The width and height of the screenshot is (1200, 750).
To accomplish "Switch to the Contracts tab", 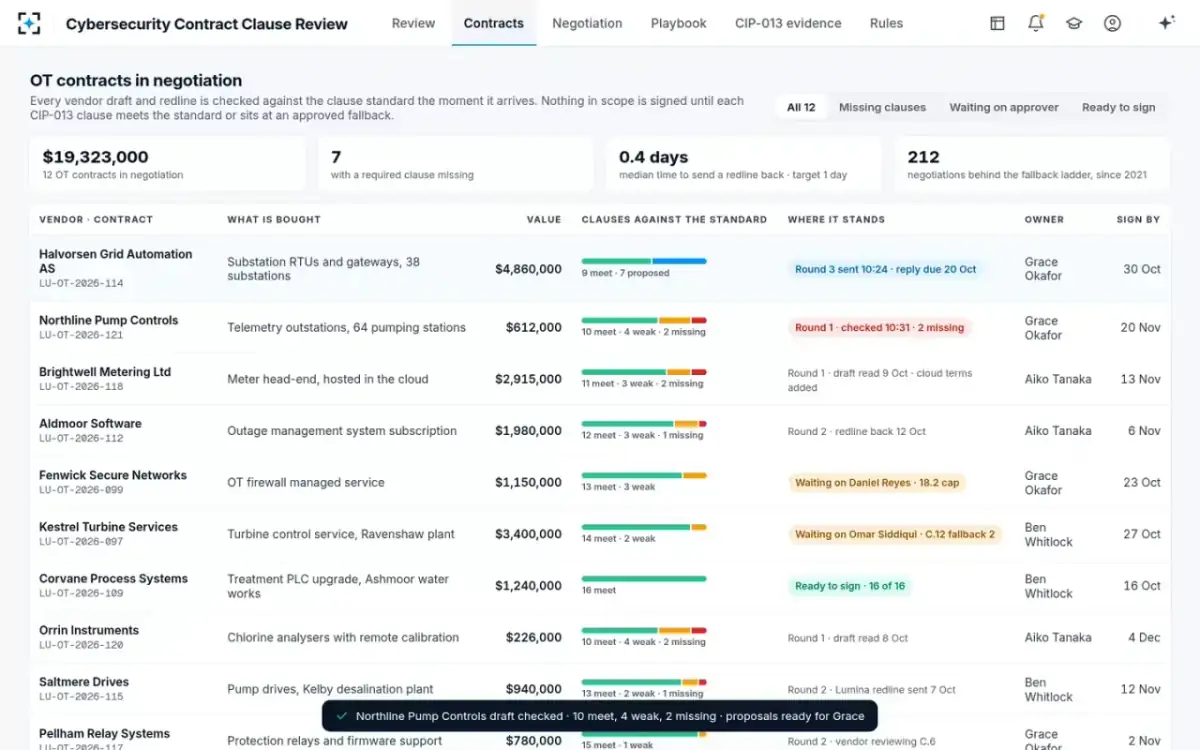I will coord(494,23).
